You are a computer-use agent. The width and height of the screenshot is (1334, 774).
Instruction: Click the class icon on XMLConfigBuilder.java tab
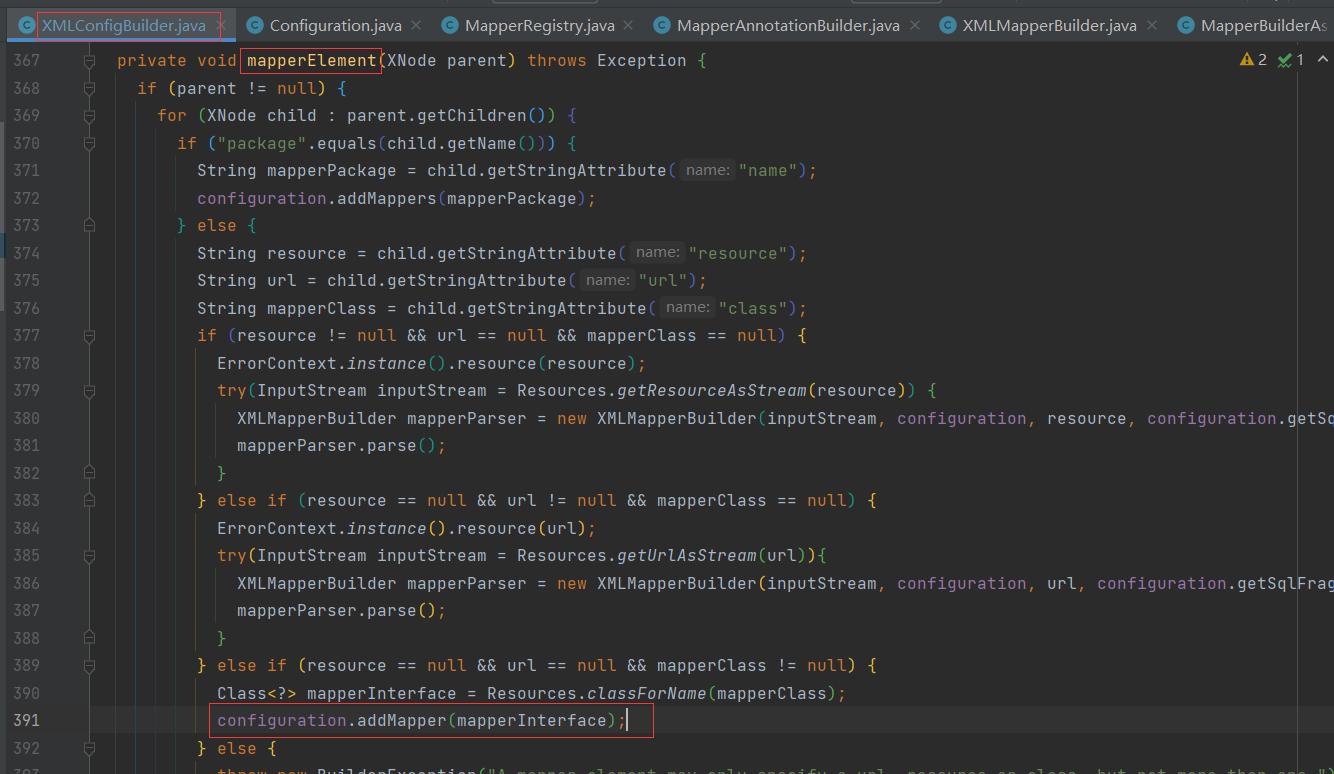pyautogui.click(x=25, y=25)
